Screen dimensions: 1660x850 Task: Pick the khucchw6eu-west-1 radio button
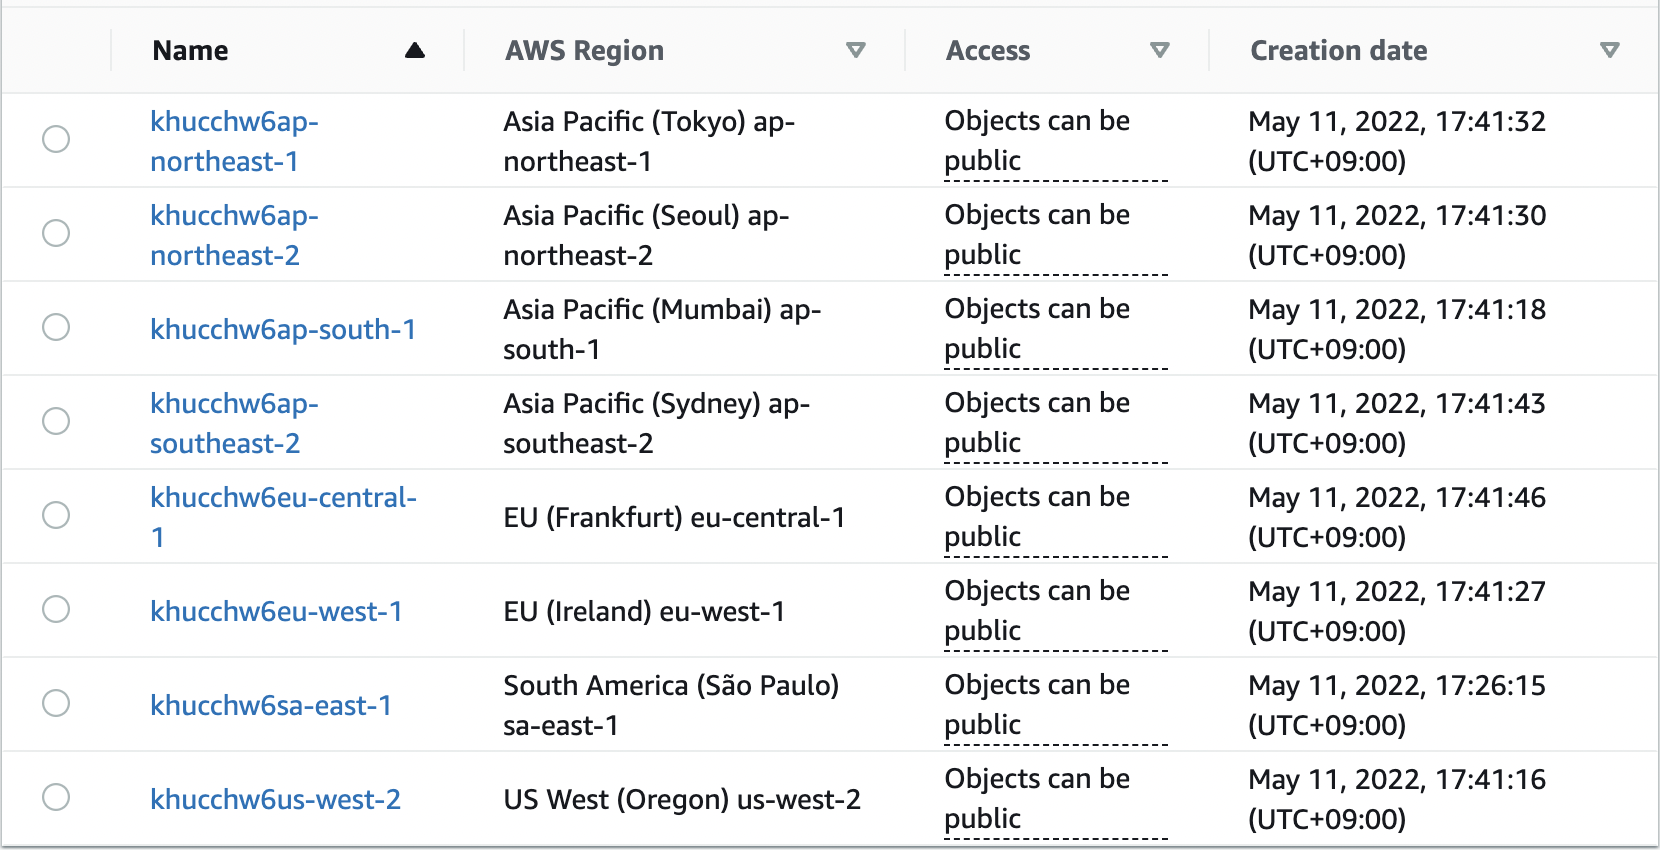coord(56,609)
